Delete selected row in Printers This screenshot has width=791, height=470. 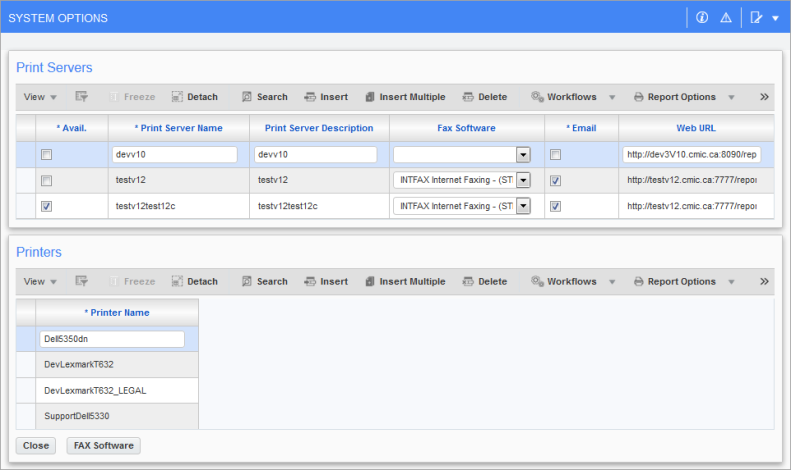[485, 281]
